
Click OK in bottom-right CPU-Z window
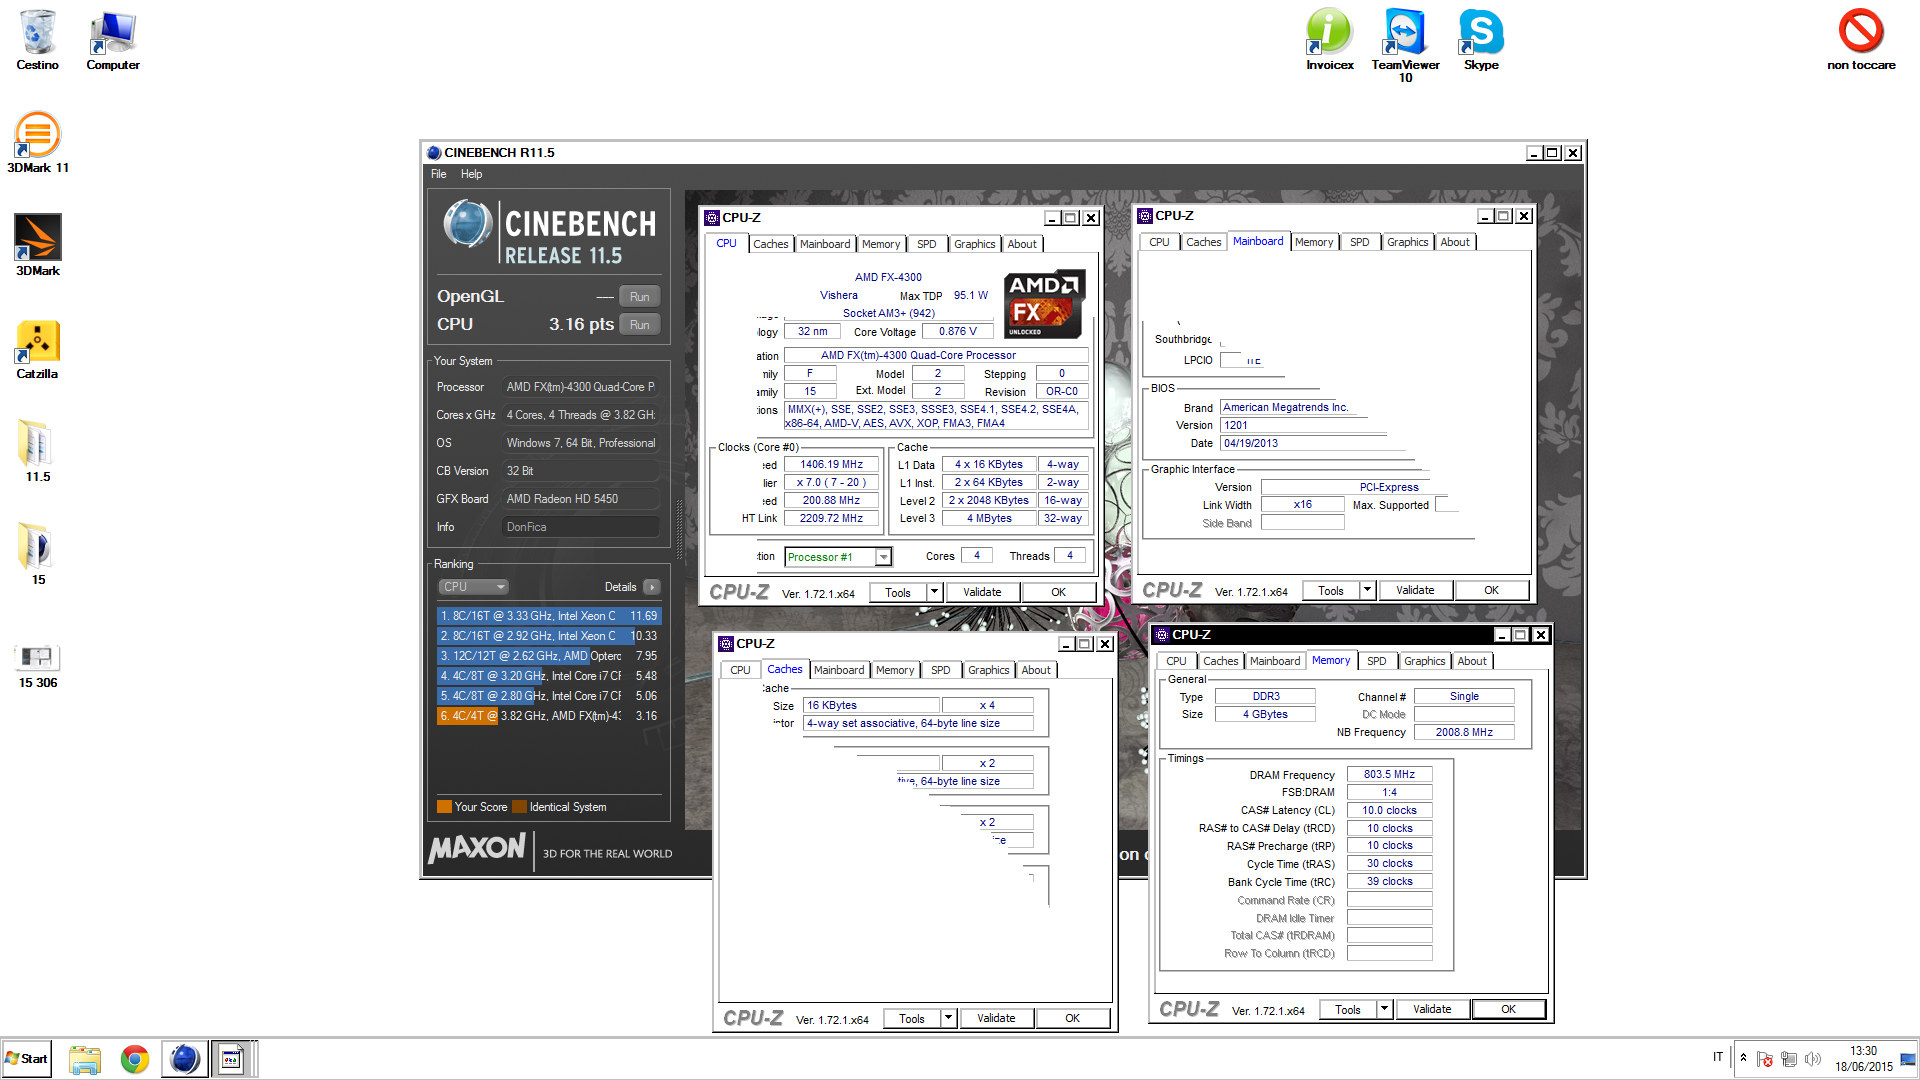coord(1508,1009)
